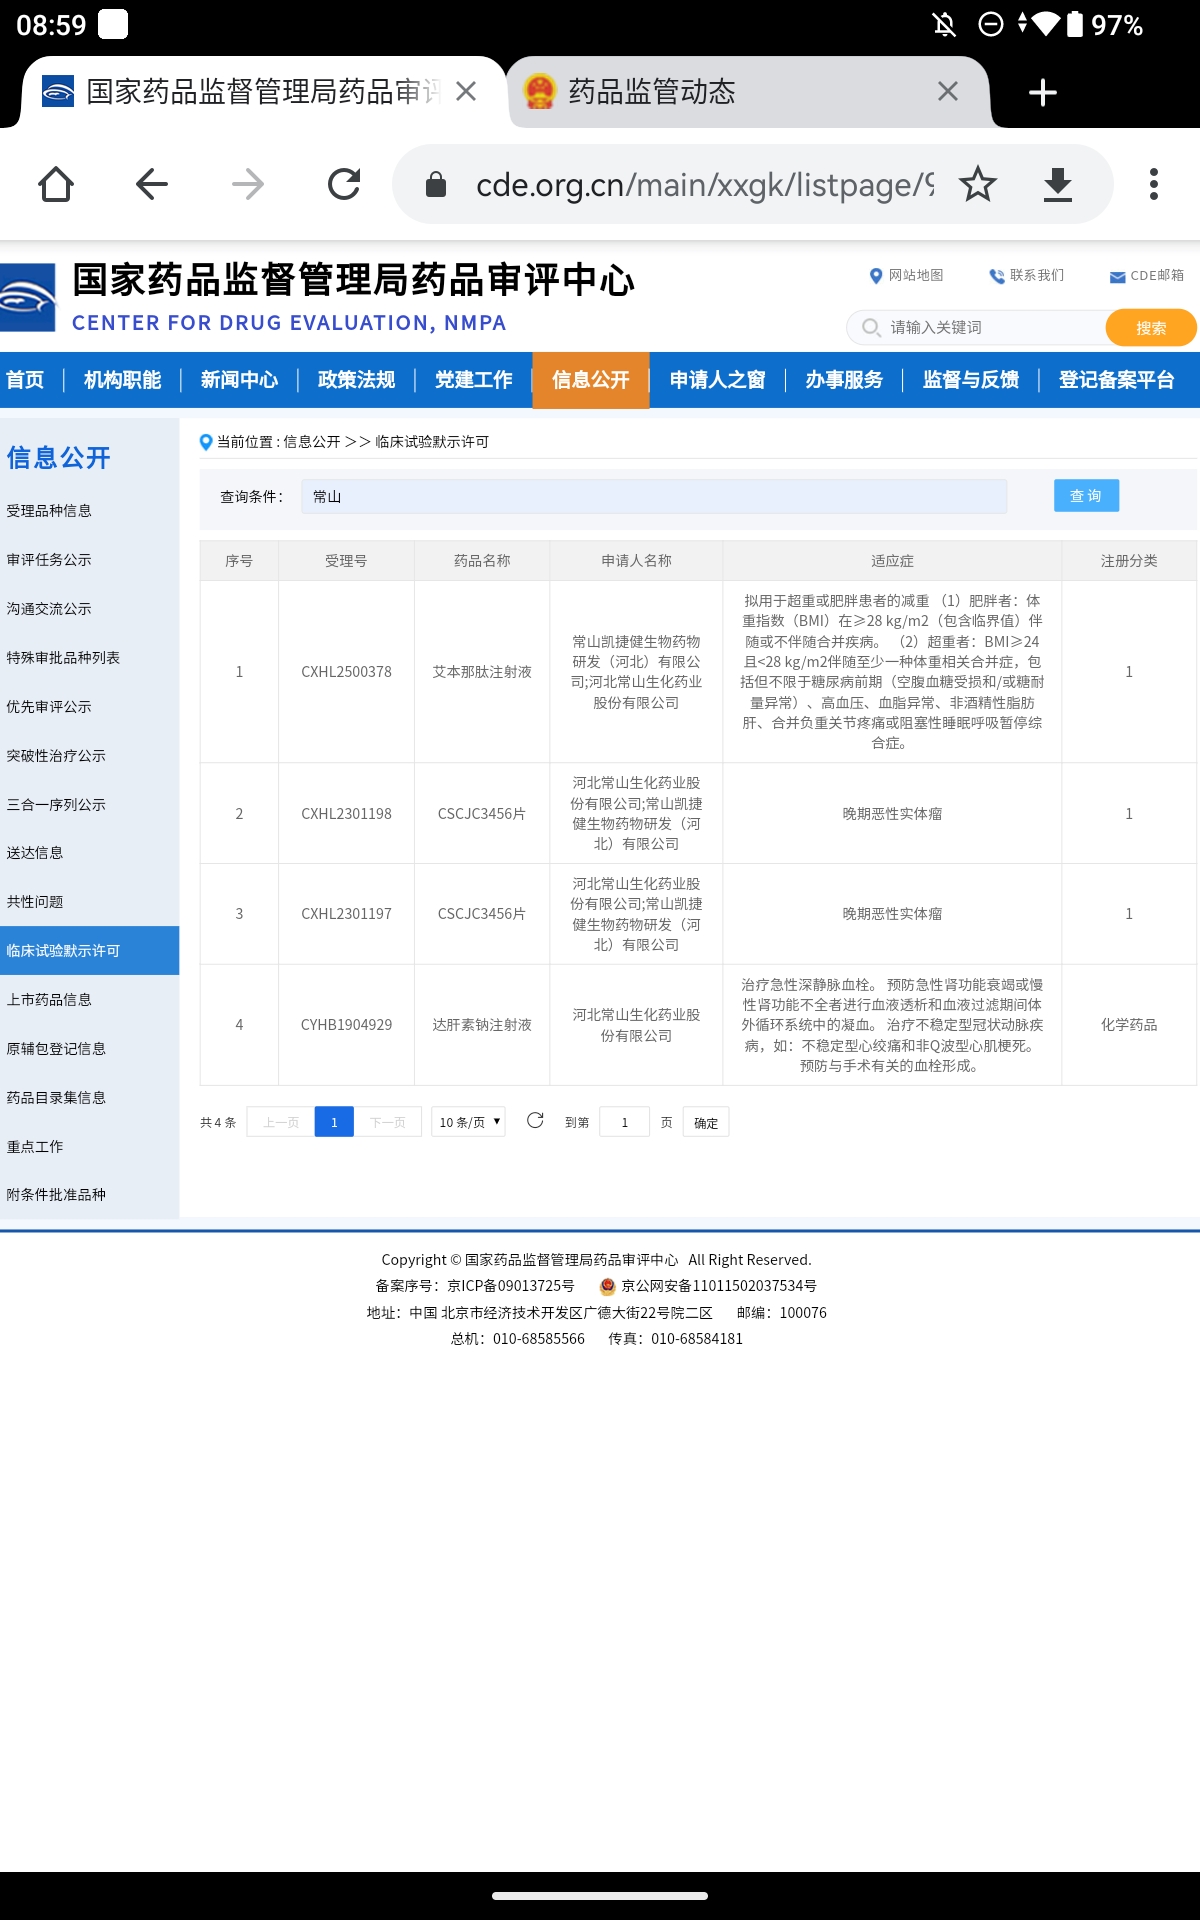Click drug name 艾本那肽注射液
The image size is (1200, 1920).
click(482, 672)
